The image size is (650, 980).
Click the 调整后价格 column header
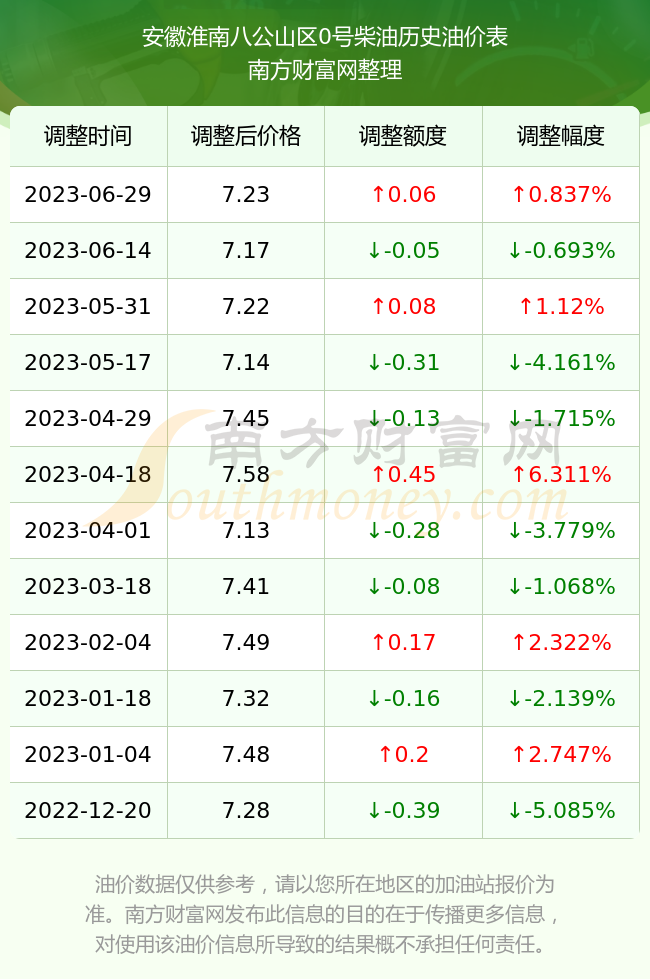246,136
